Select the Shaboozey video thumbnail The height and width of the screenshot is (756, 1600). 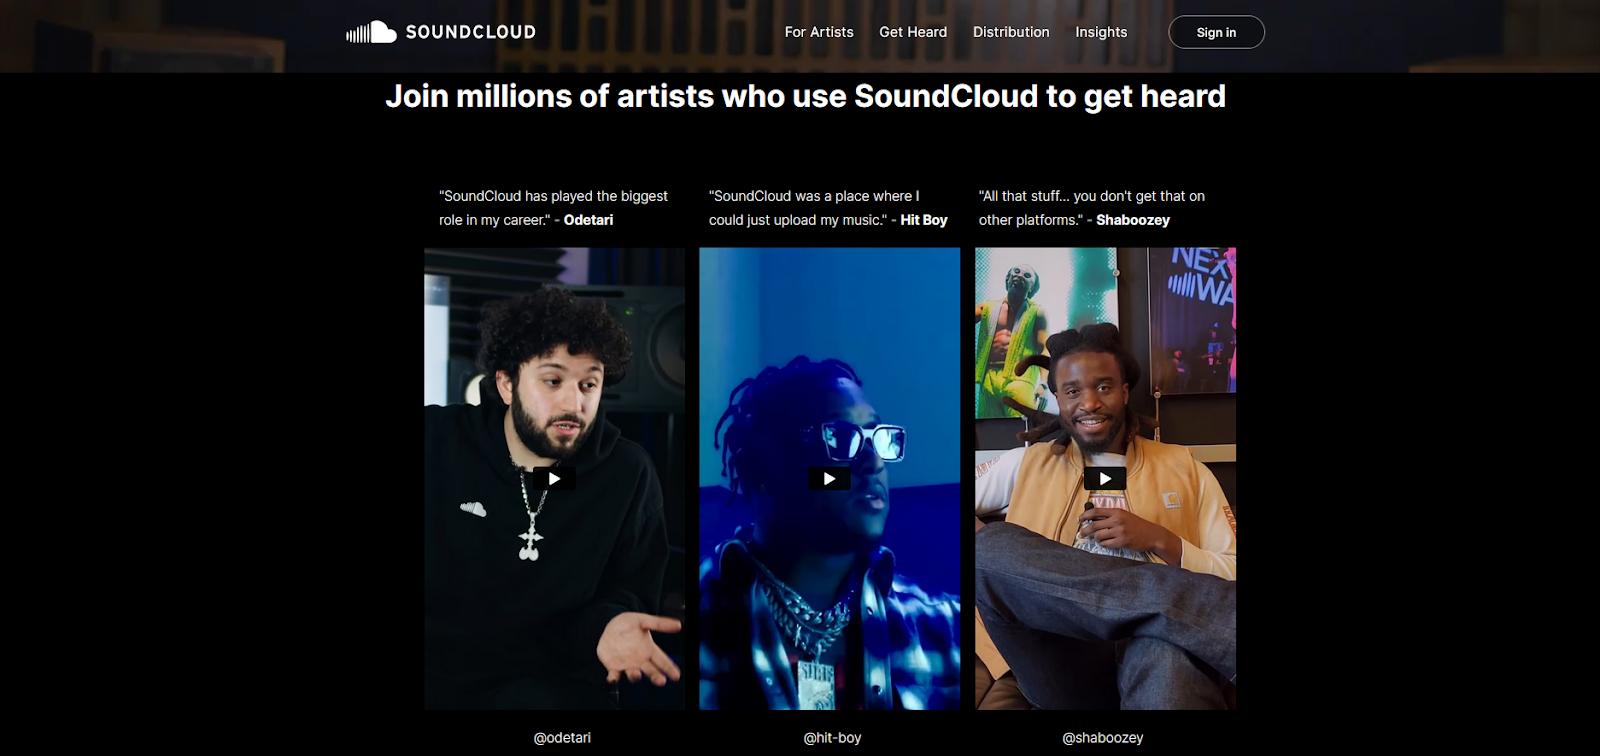pyautogui.click(x=1105, y=479)
